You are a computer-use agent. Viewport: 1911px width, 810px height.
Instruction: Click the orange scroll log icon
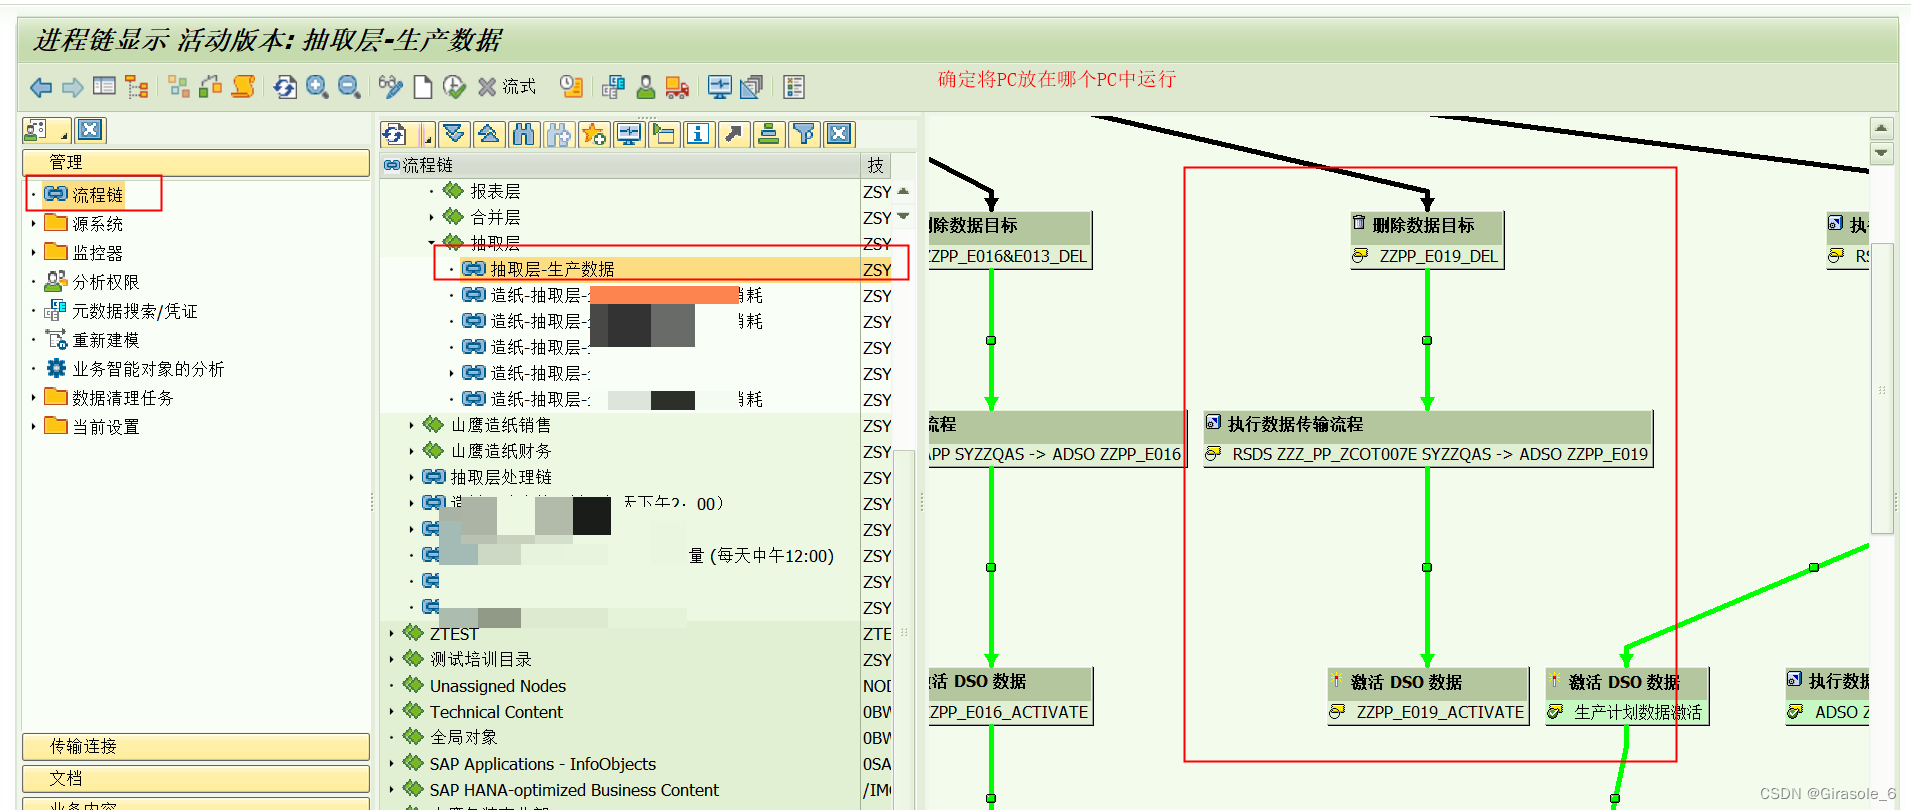click(x=243, y=87)
